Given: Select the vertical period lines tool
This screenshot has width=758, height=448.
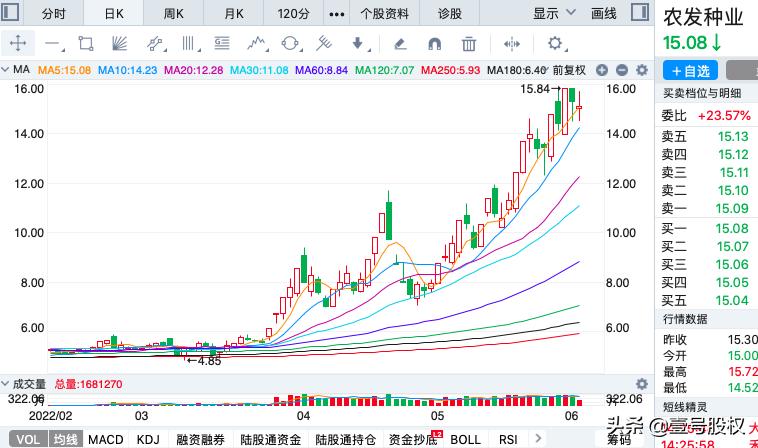Looking at the screenshot, I should pyautogui.click(x=190, y=44).
